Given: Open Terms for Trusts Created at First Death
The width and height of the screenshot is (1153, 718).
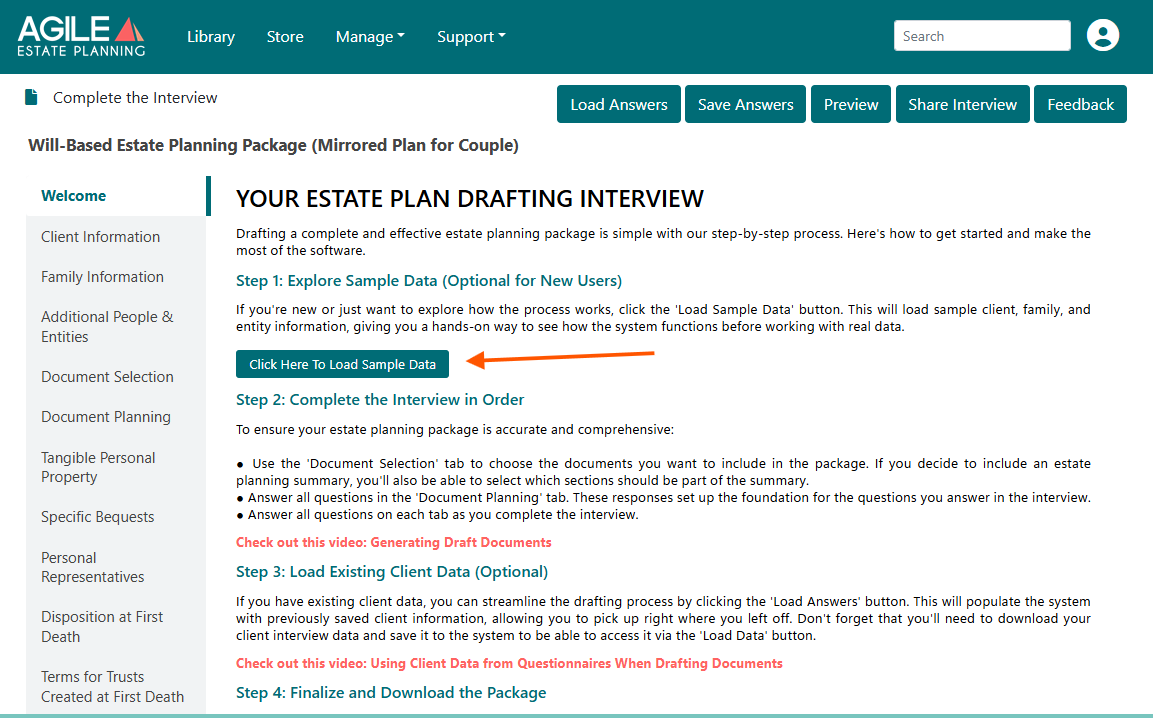Looking at the screenshot, I should tap(116, 686).
